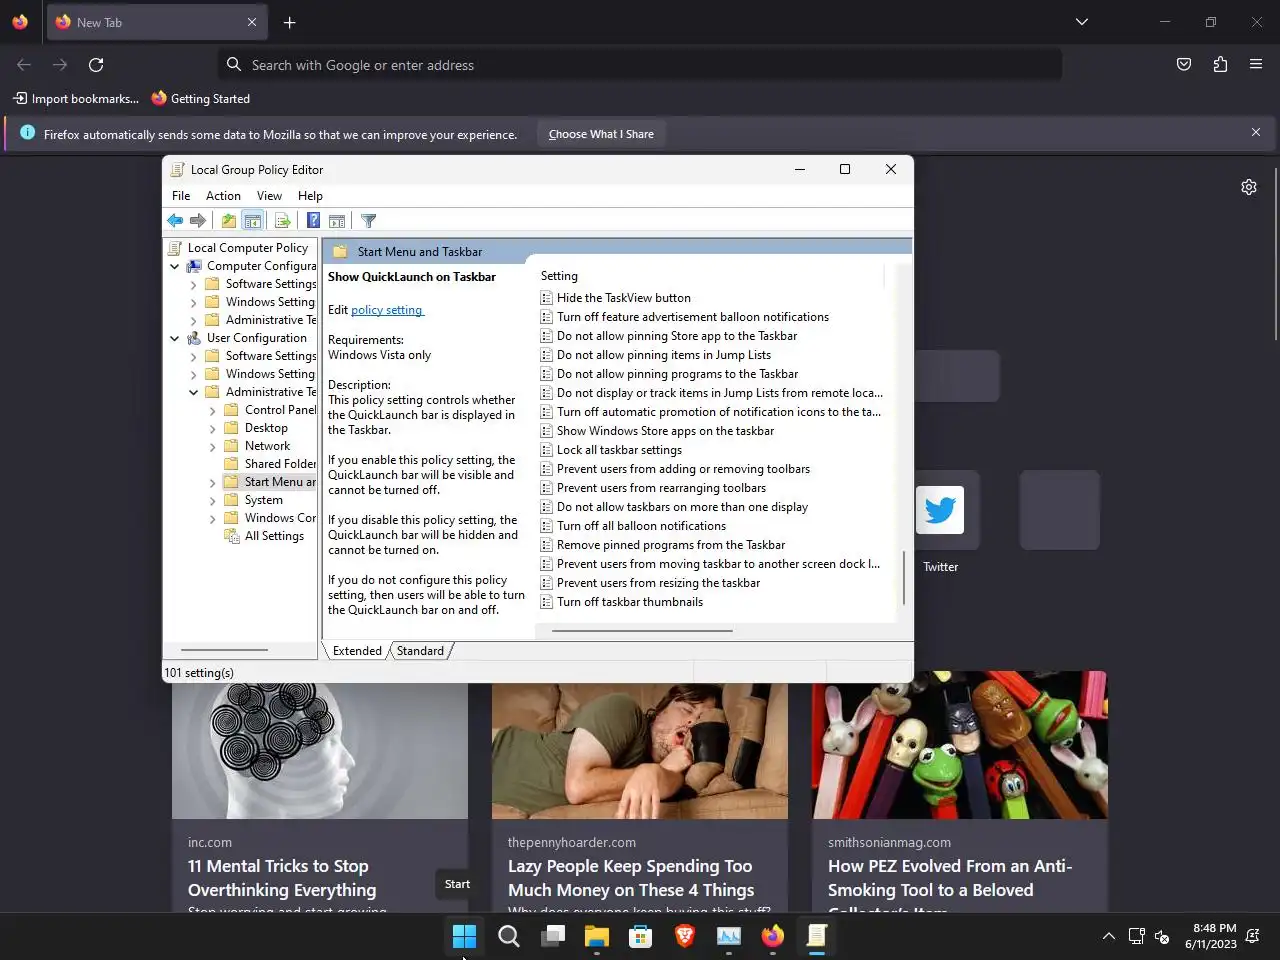Launch File Explorer from the taskbar
This screenshot has height=960, width=1280.
coord(596,936)
